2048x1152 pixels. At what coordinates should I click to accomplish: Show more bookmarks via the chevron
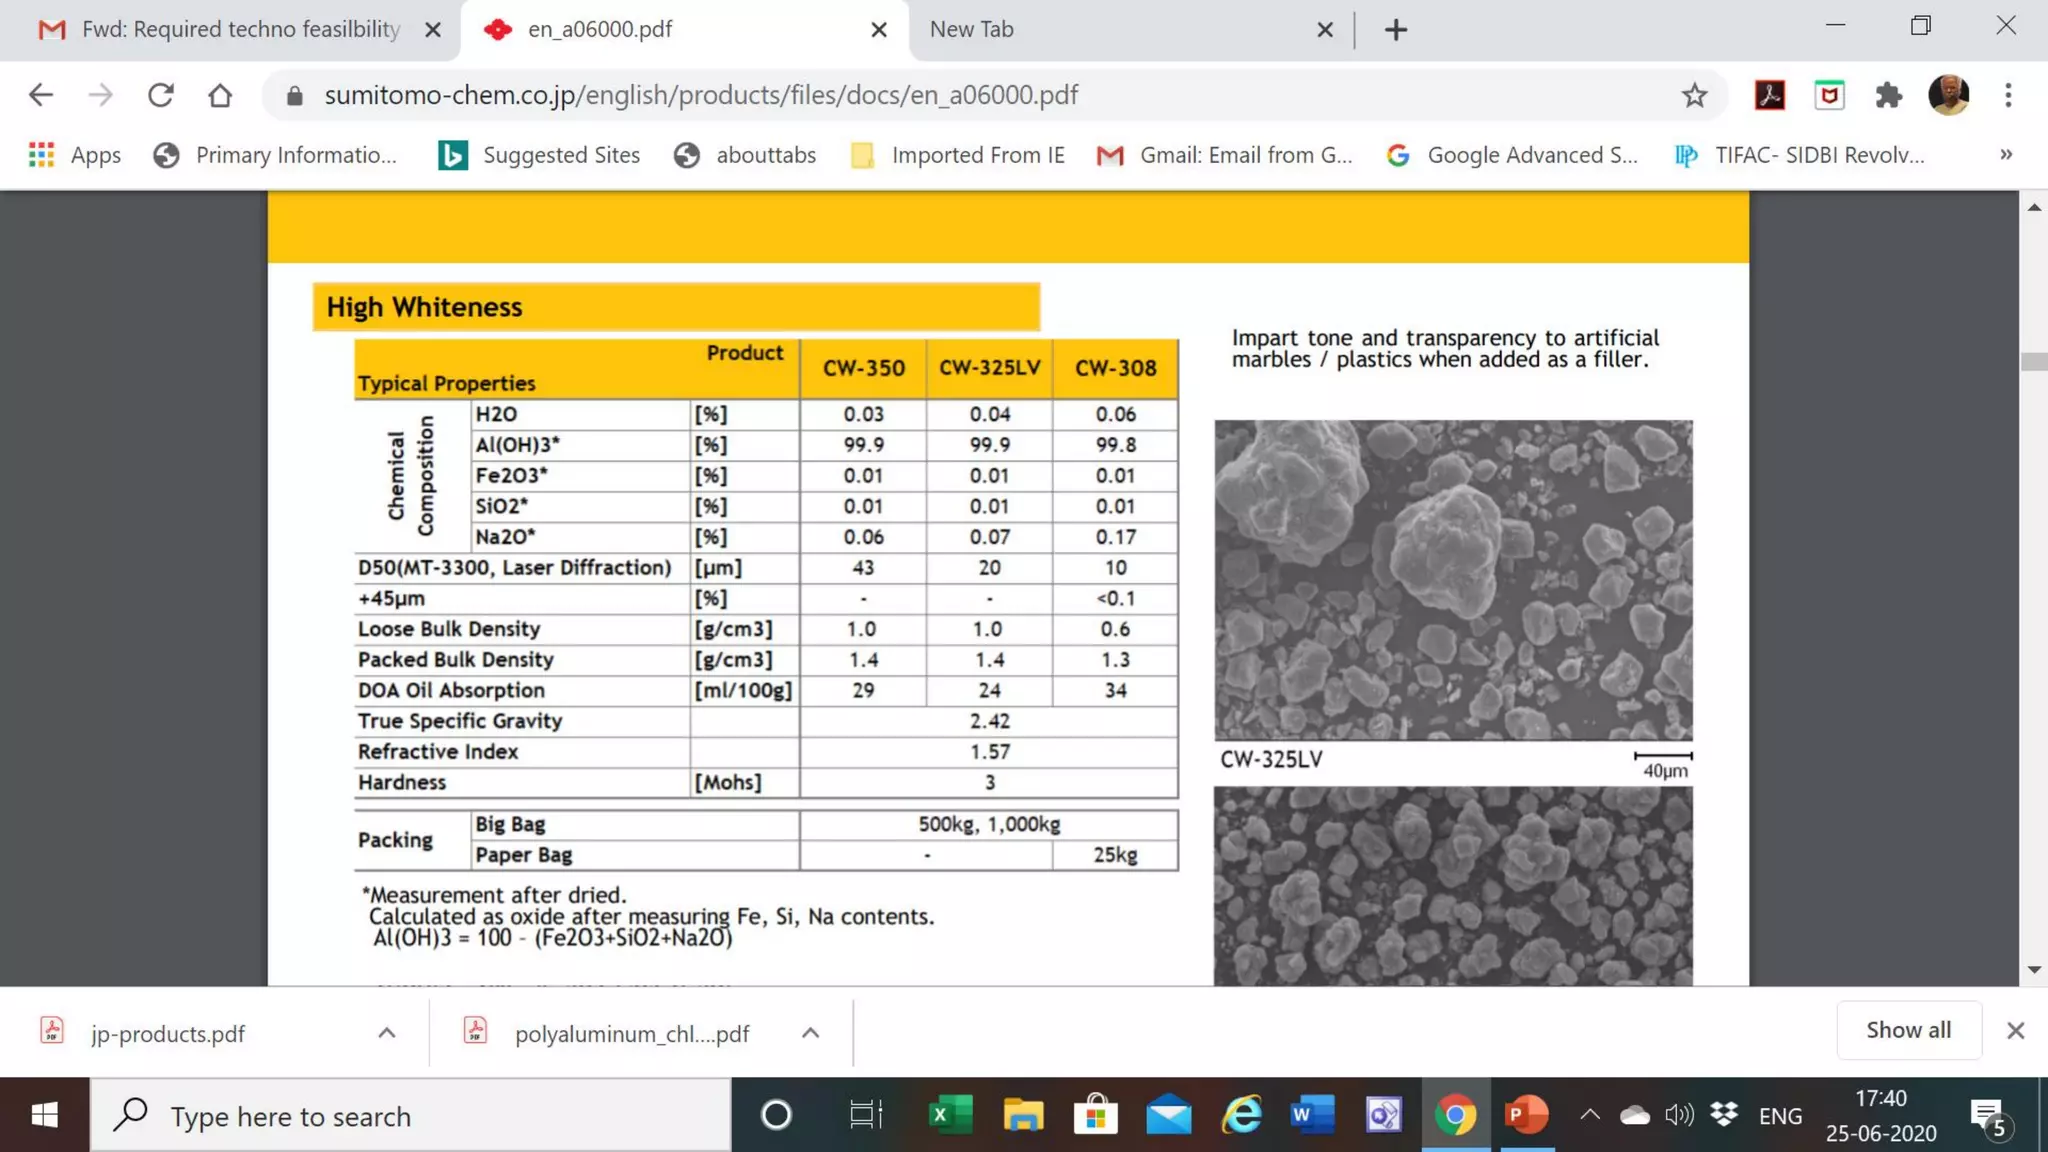[x=2006, y=155]
